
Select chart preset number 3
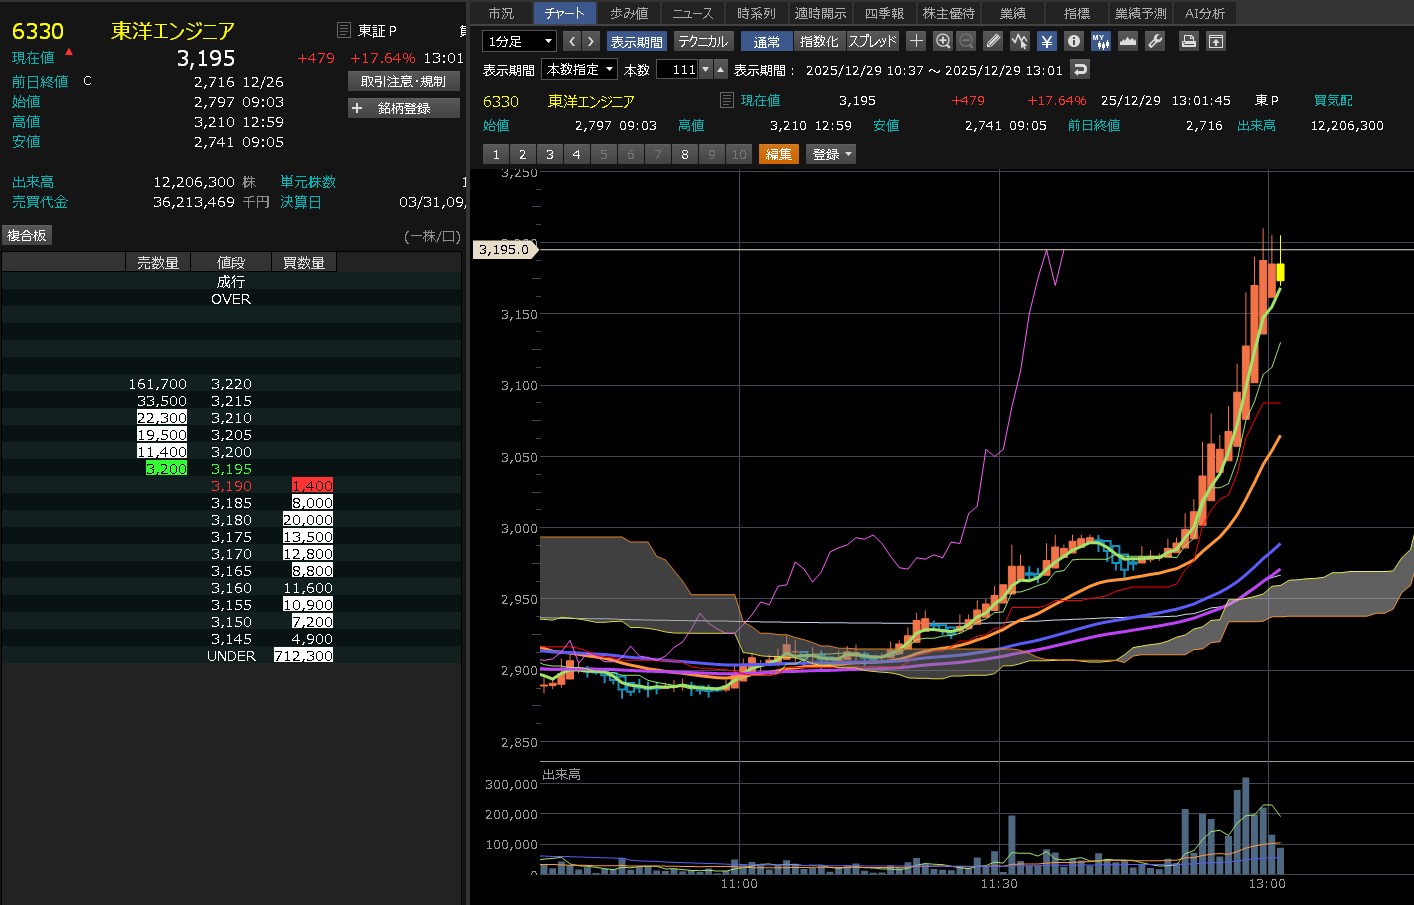pos(549,154)
